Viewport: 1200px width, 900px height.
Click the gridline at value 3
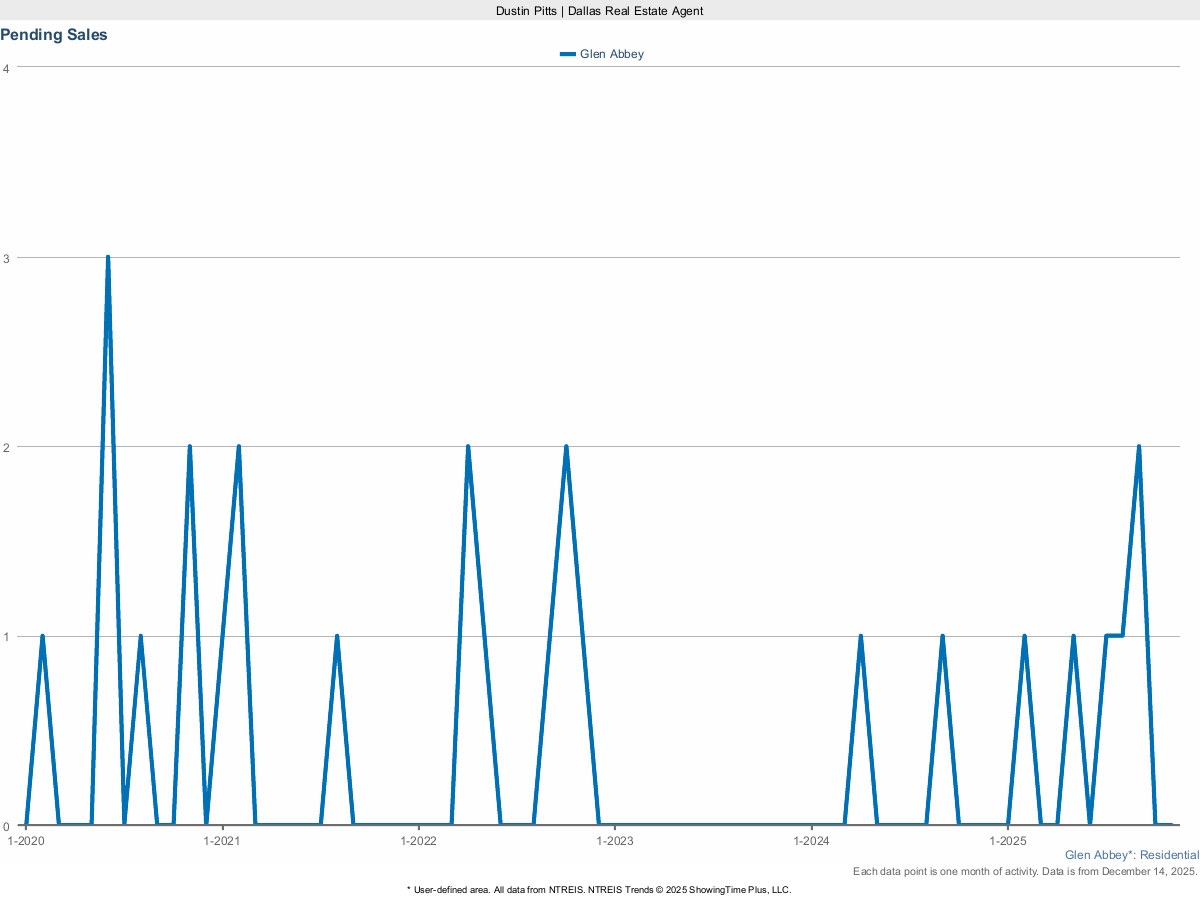[600, 257]
